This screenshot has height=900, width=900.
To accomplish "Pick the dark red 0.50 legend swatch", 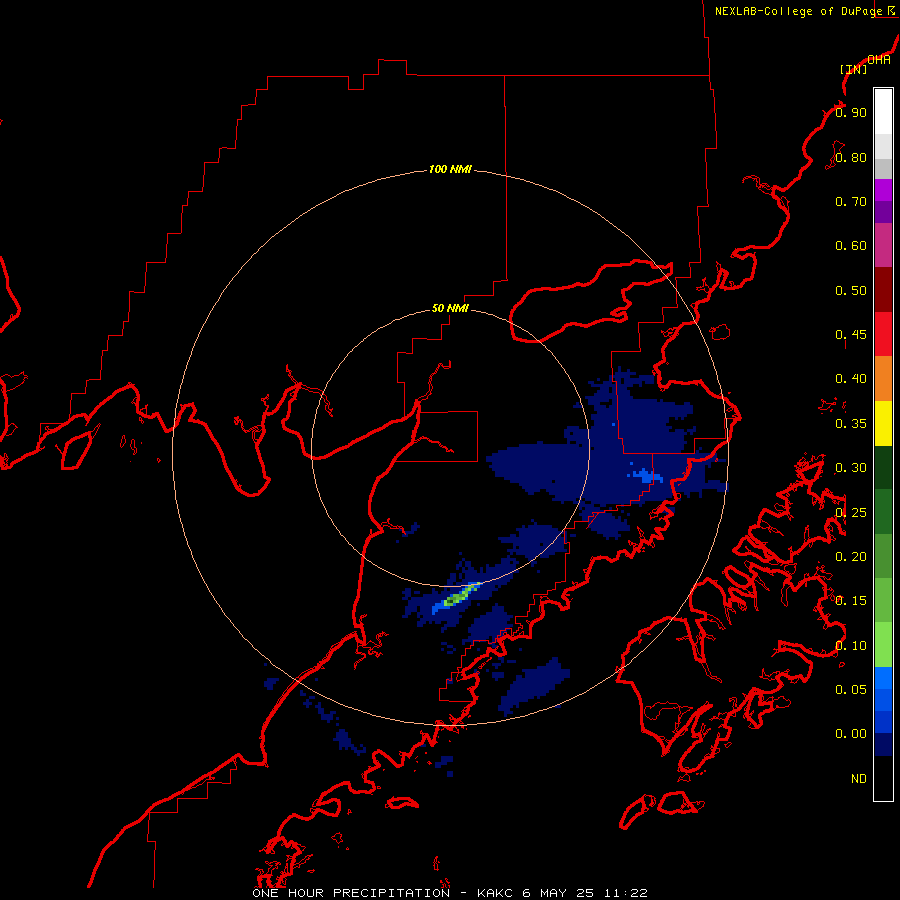I will (x=883, y=289).
